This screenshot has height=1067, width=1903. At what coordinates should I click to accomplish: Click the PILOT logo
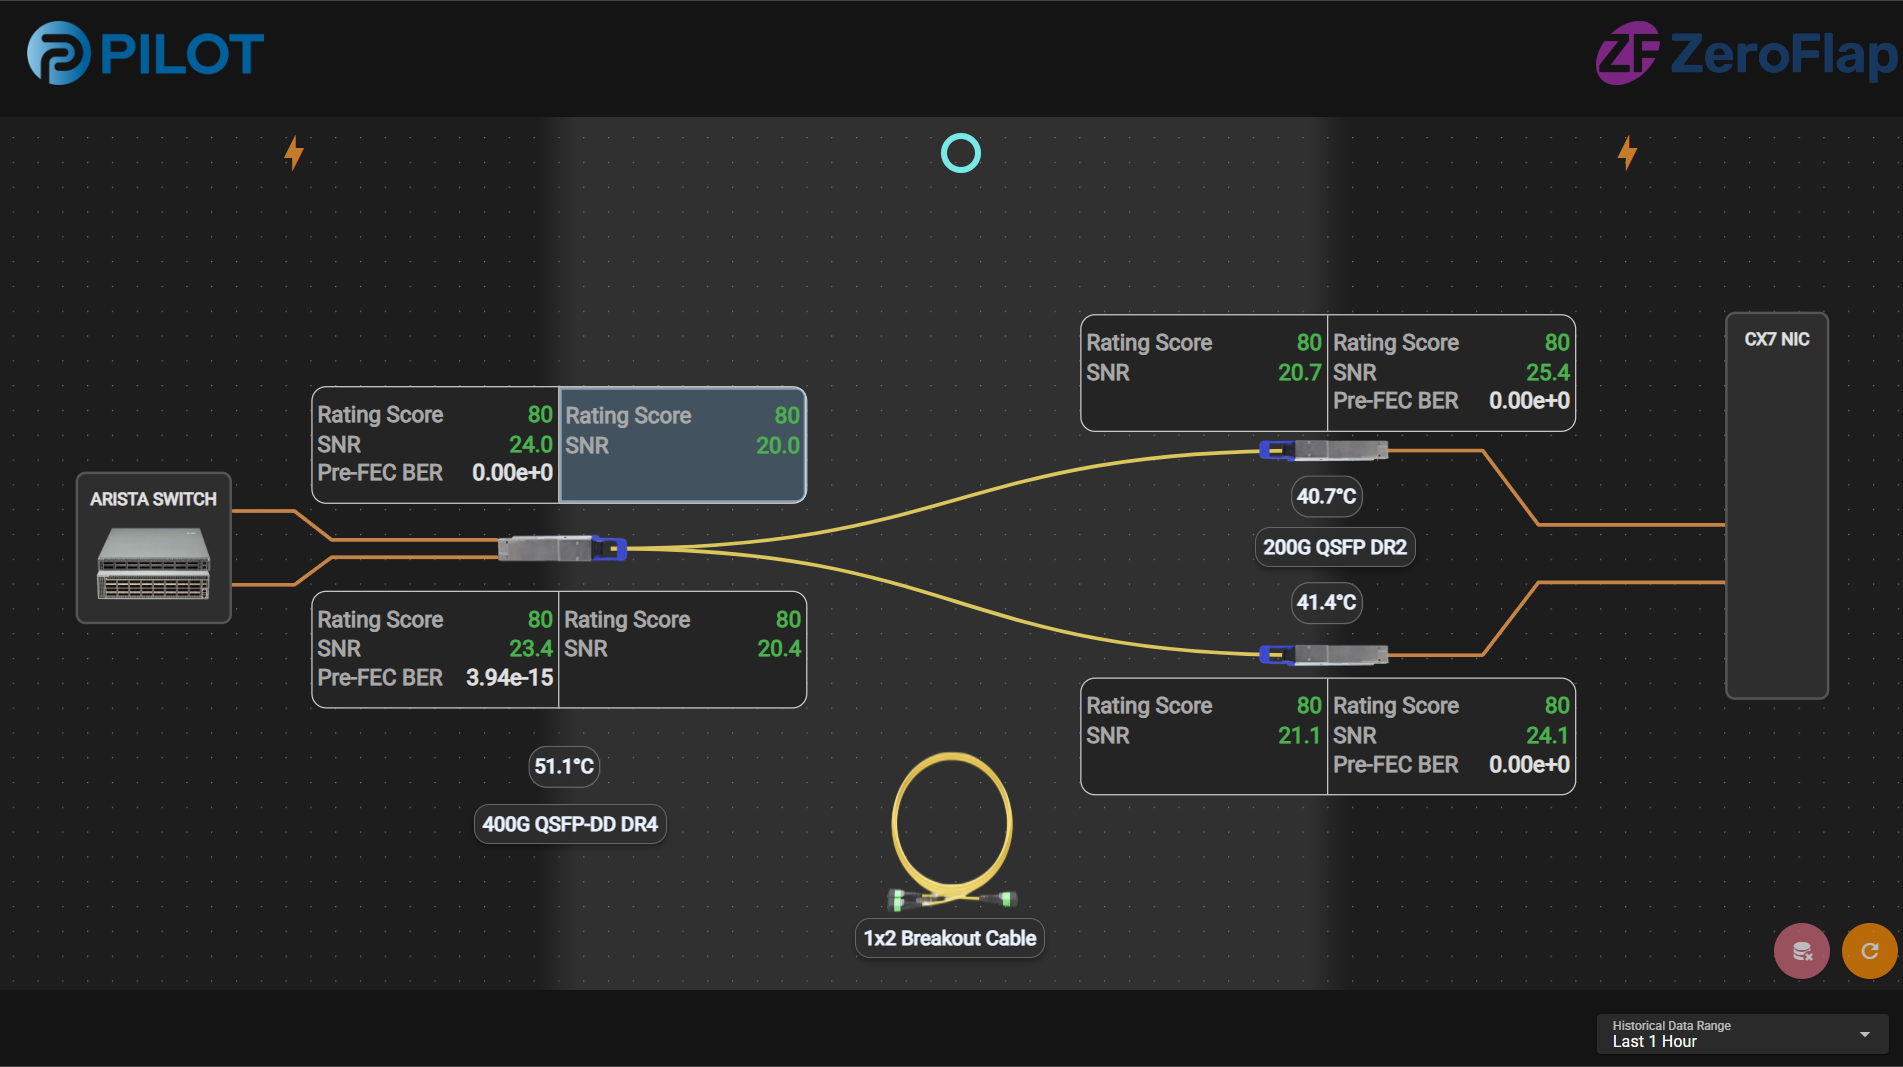click(x=146, y=54)
